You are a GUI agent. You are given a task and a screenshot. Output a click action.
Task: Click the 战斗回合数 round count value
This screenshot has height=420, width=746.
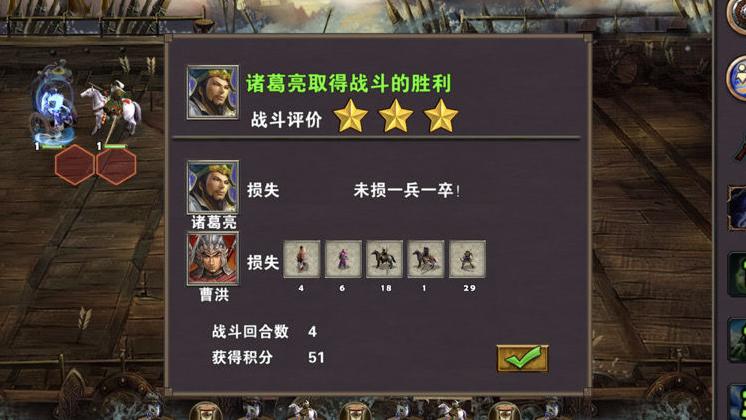[x=312, y=332]
